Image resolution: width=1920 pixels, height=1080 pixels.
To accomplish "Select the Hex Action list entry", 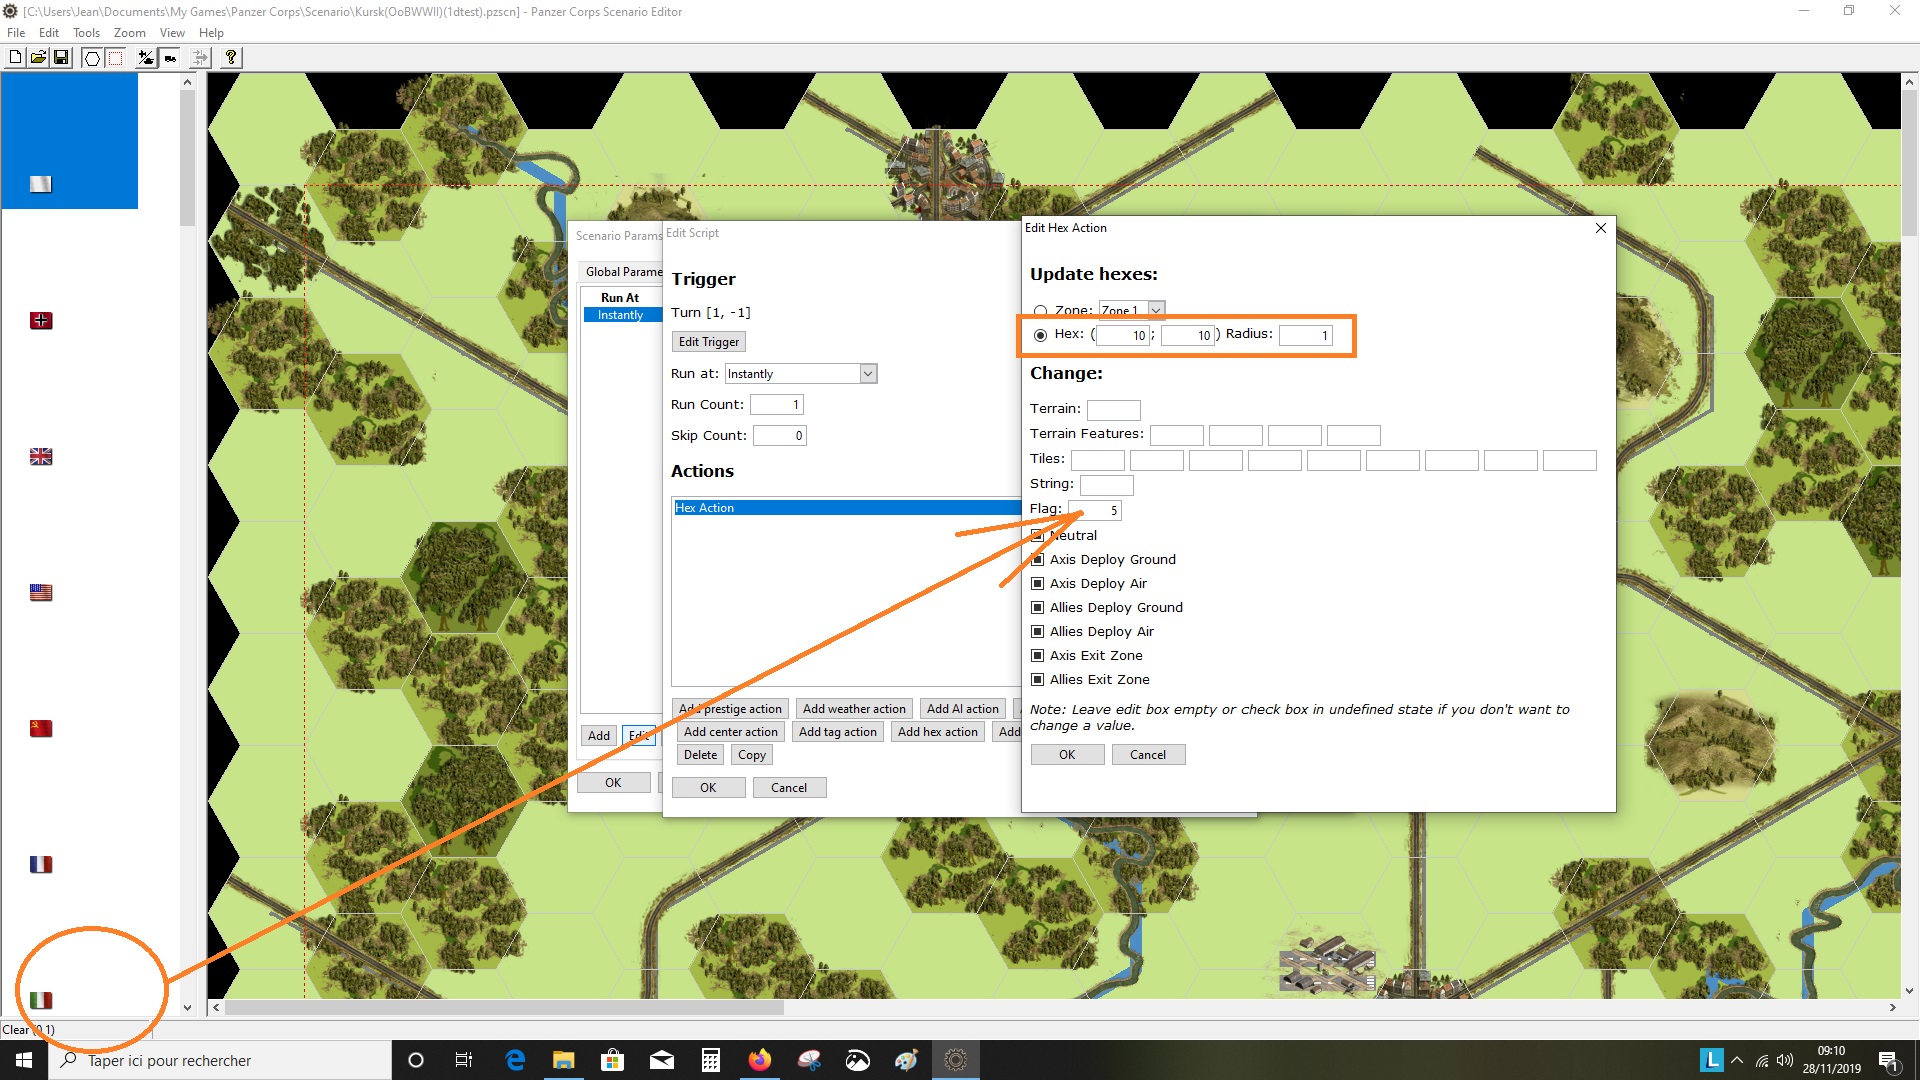I will pyautogui.click(x=846, y=508).
